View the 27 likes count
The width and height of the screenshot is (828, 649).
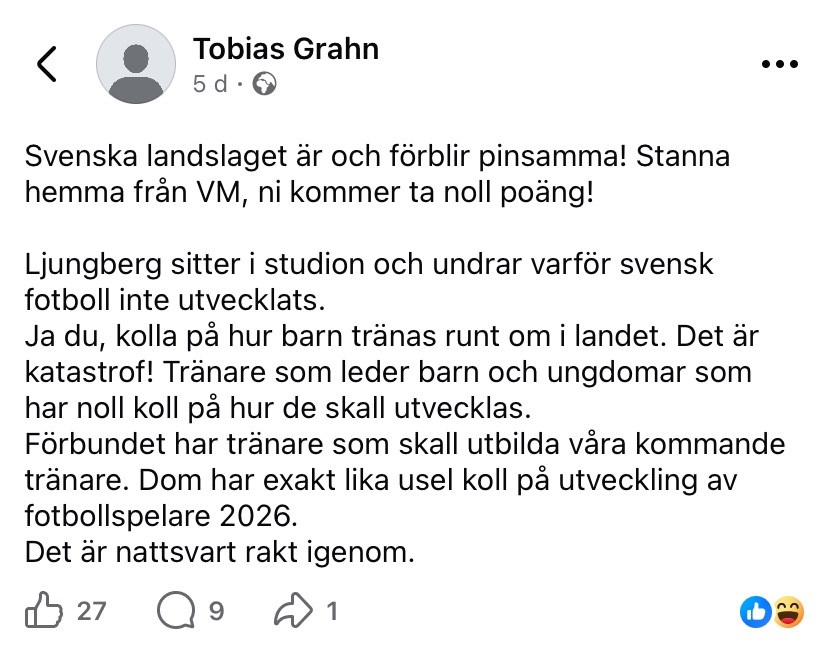pos(91,612)
